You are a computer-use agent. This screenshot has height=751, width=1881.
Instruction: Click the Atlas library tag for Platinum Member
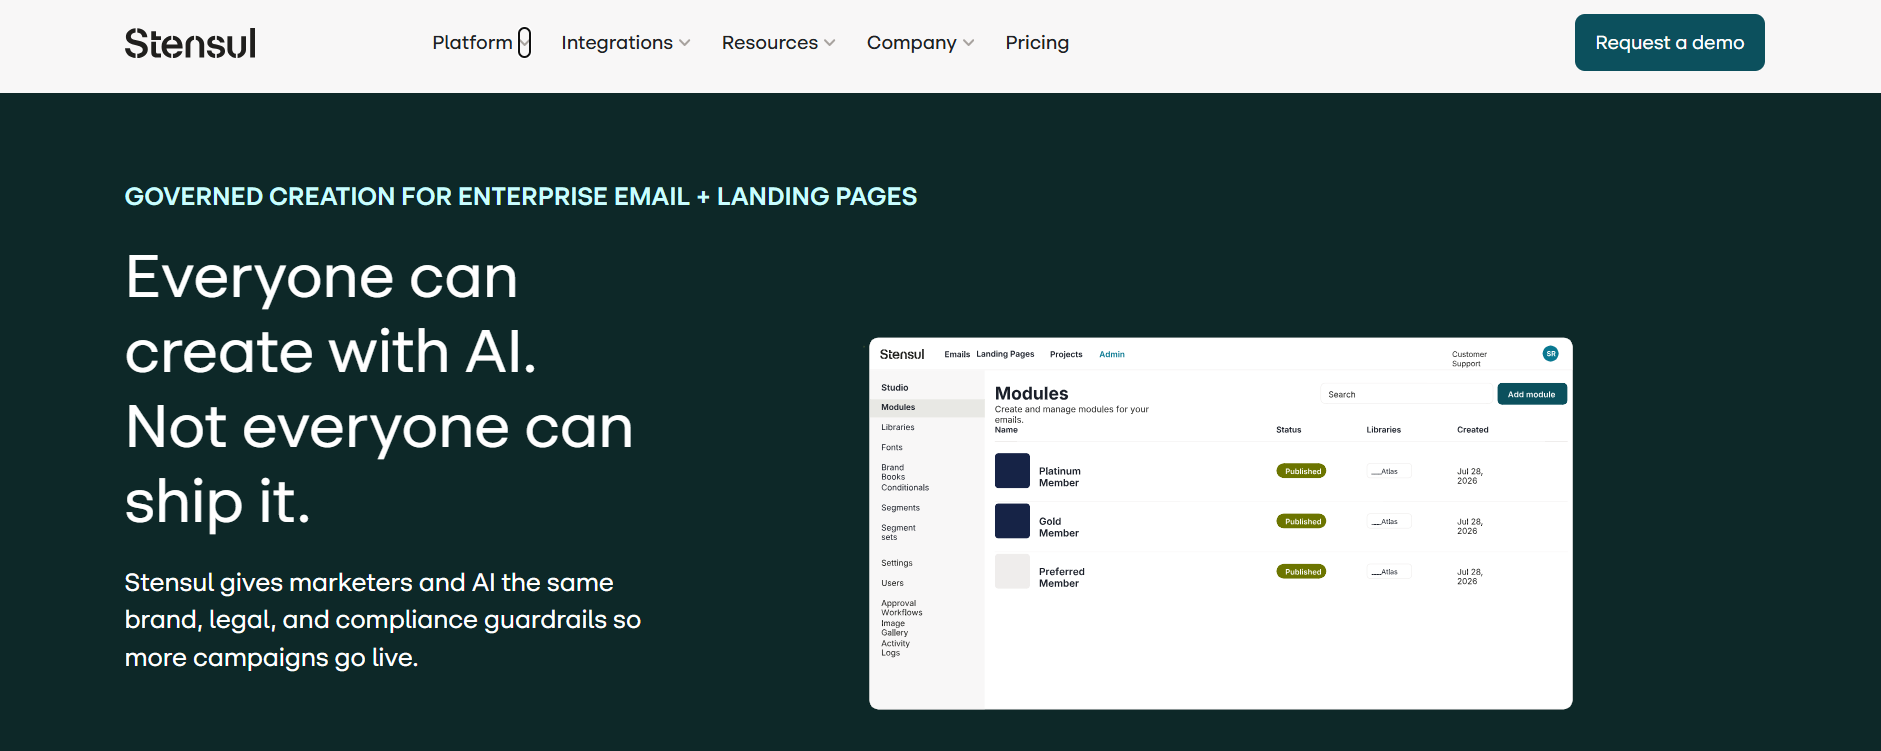pyautogui.click(x=1389, y=471)
